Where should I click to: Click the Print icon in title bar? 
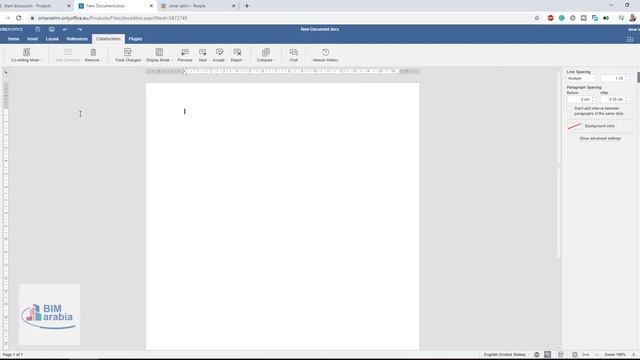[x=51, y=29]
